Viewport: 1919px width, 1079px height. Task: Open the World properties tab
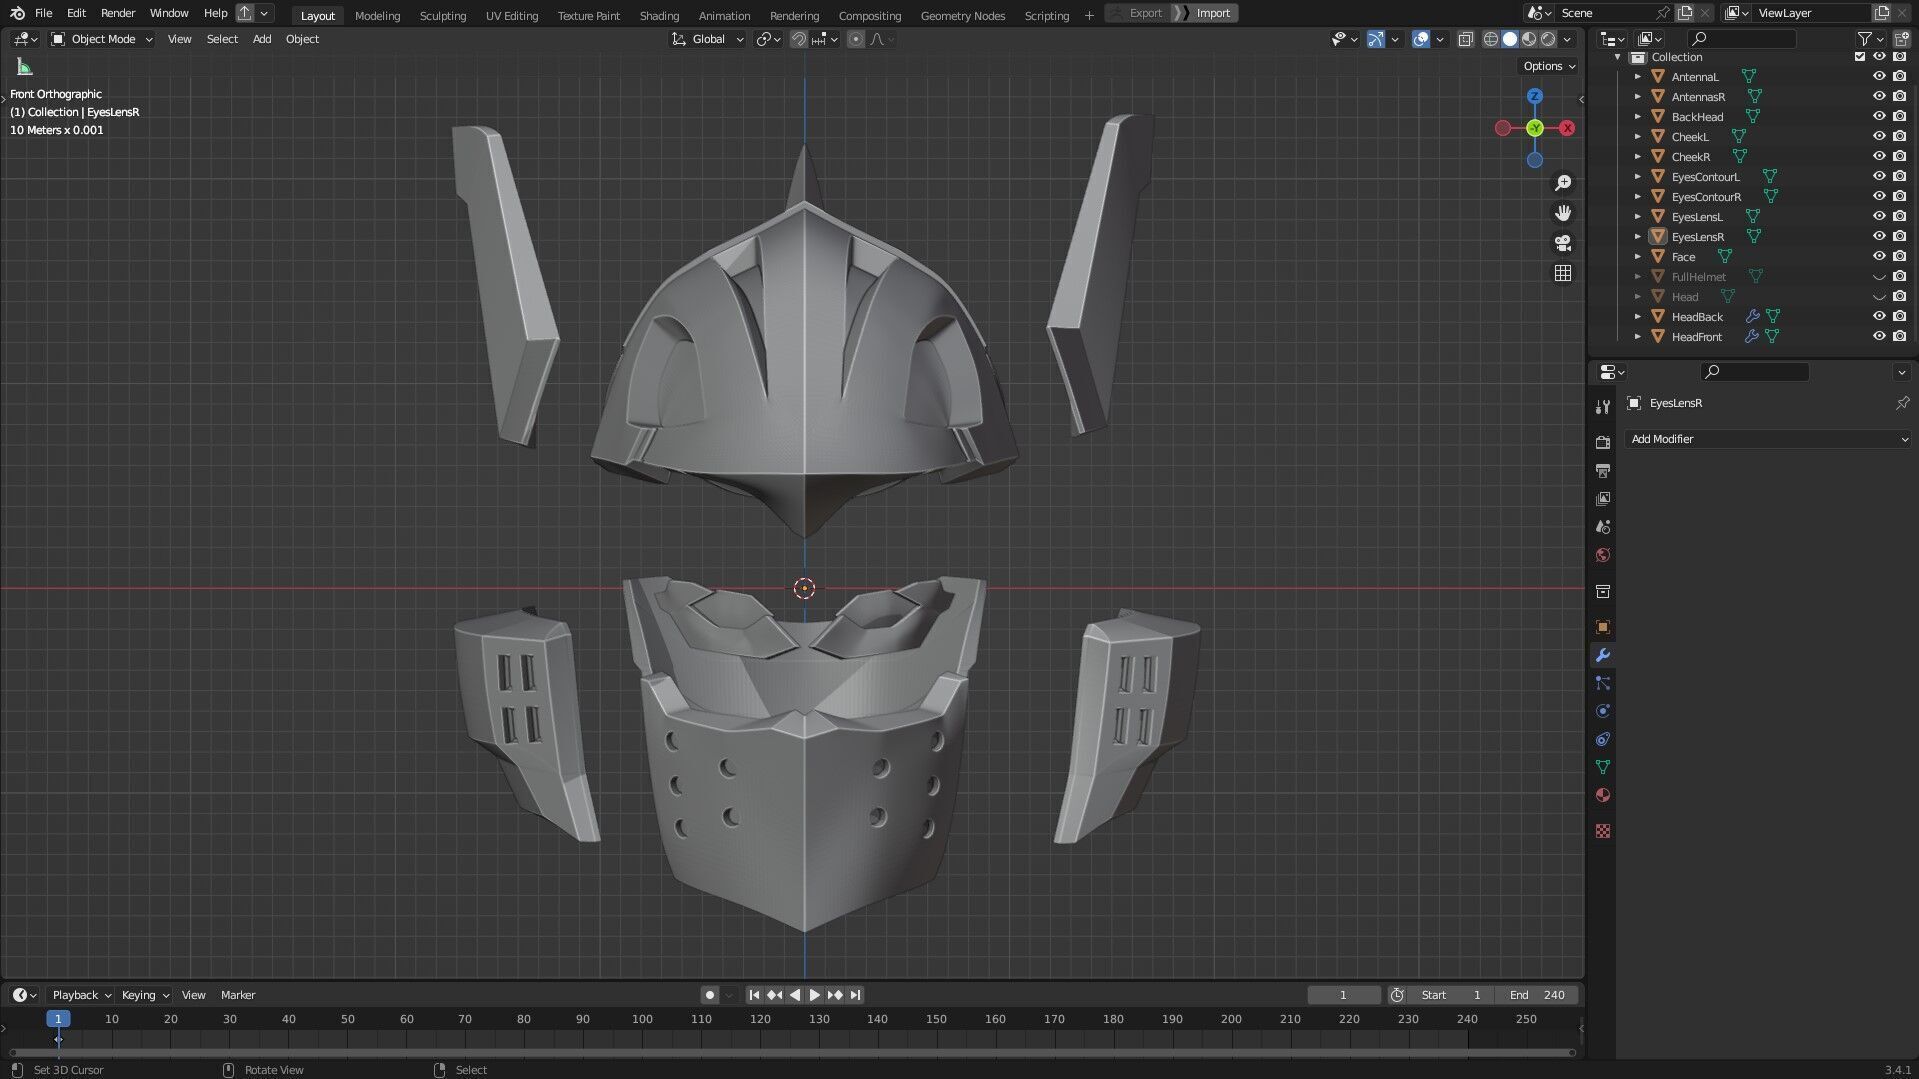(1603, 555)
